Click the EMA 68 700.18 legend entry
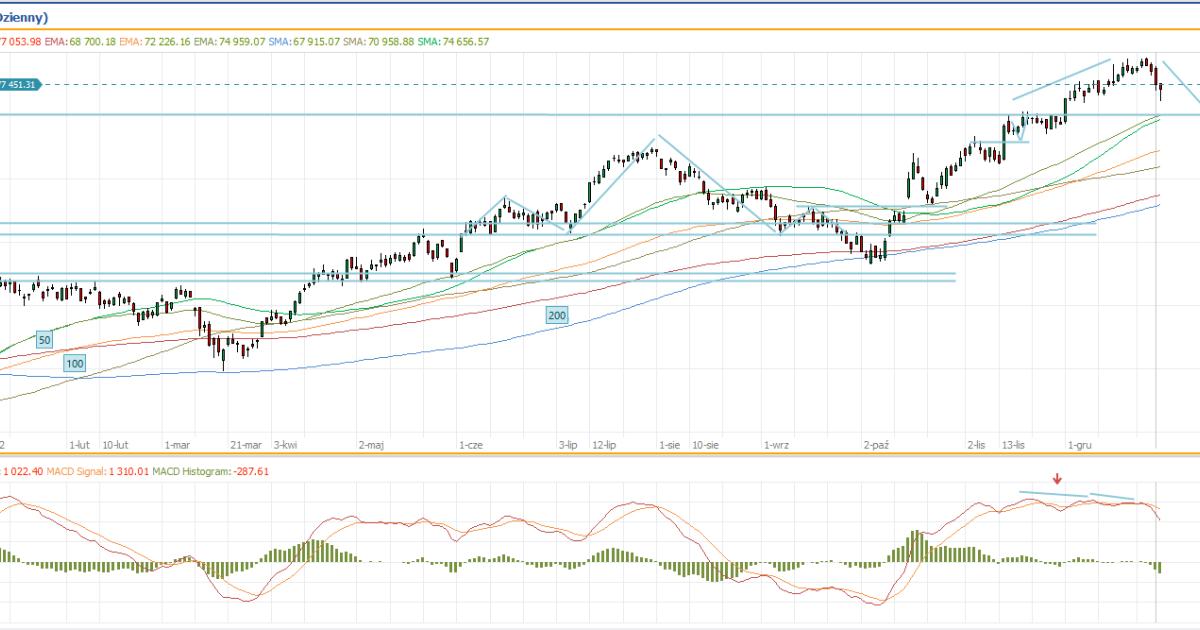Viewport: 1200px width, 630px height. pos(84,41)
